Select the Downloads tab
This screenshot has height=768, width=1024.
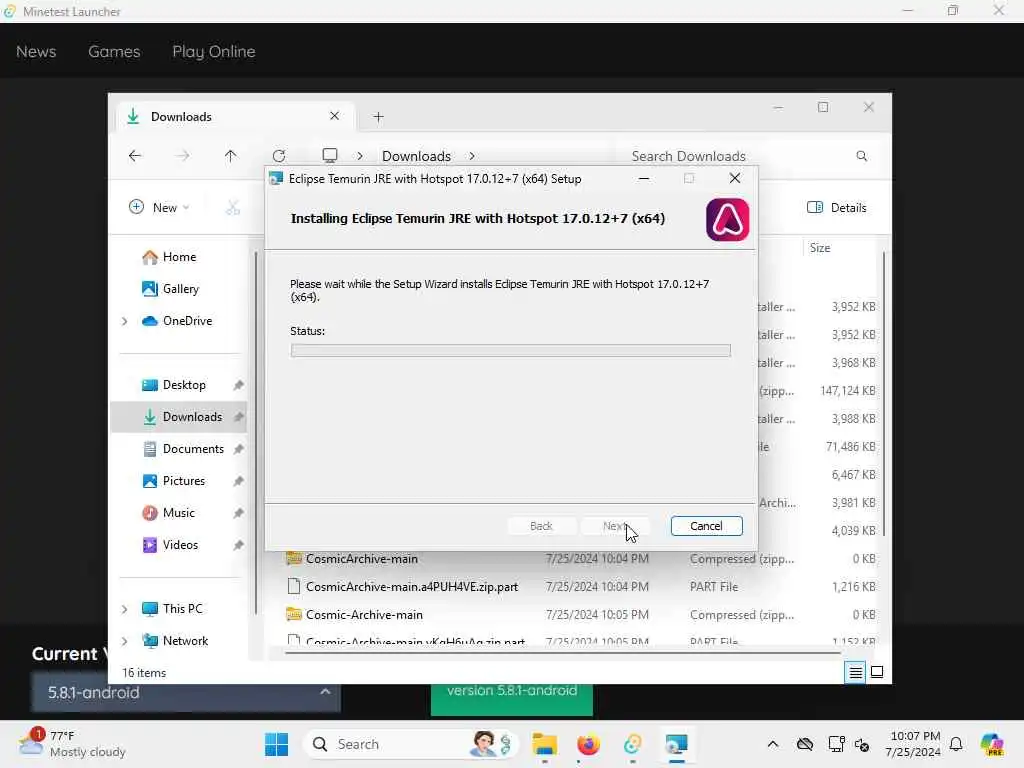pos(235,116)
